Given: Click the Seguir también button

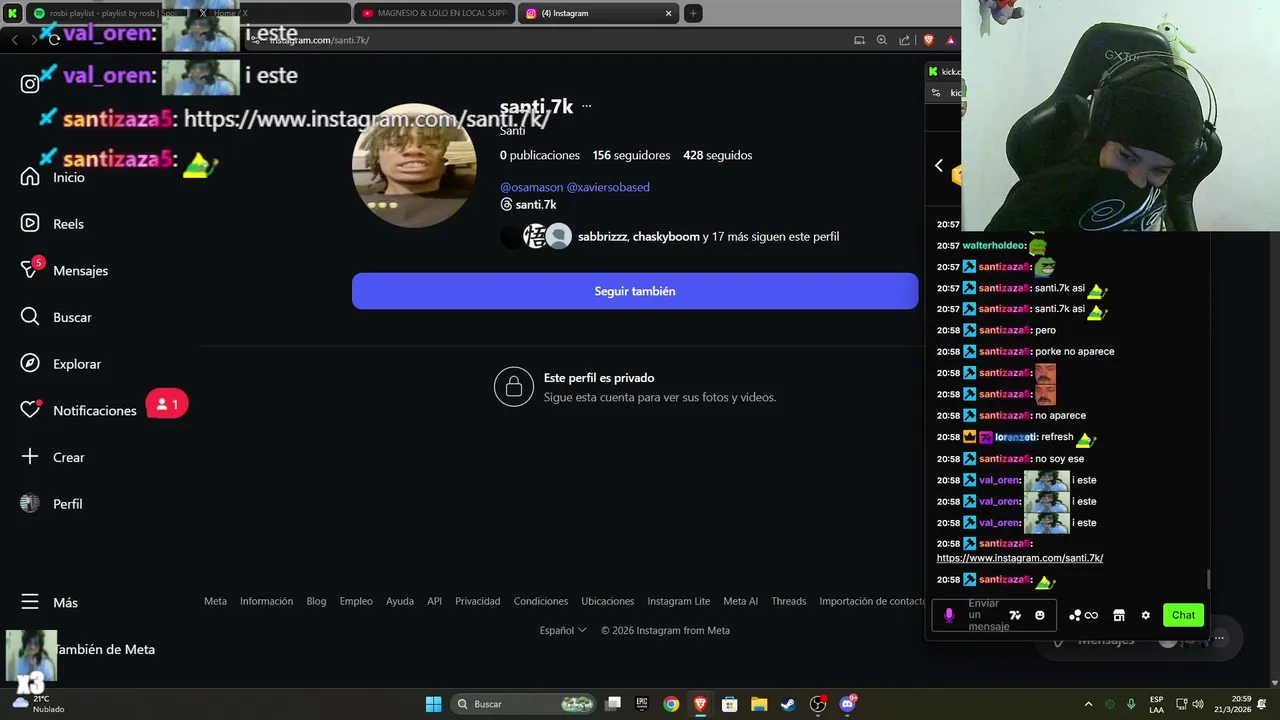Looking at the screenshot, I should pos(635,291).
